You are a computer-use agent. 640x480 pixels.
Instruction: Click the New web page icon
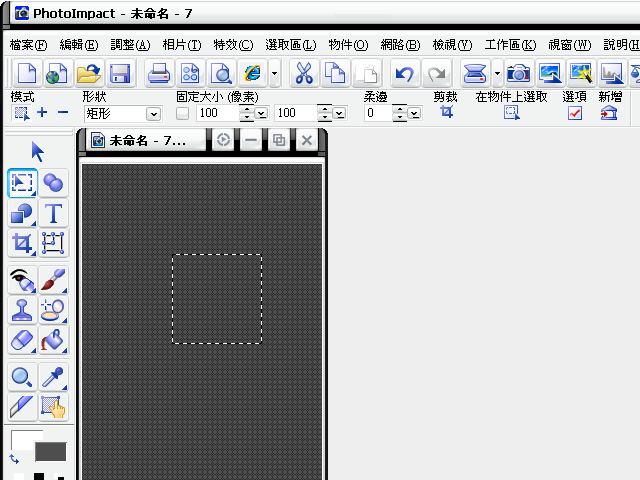pyautogui.click(x=57, y=74)
